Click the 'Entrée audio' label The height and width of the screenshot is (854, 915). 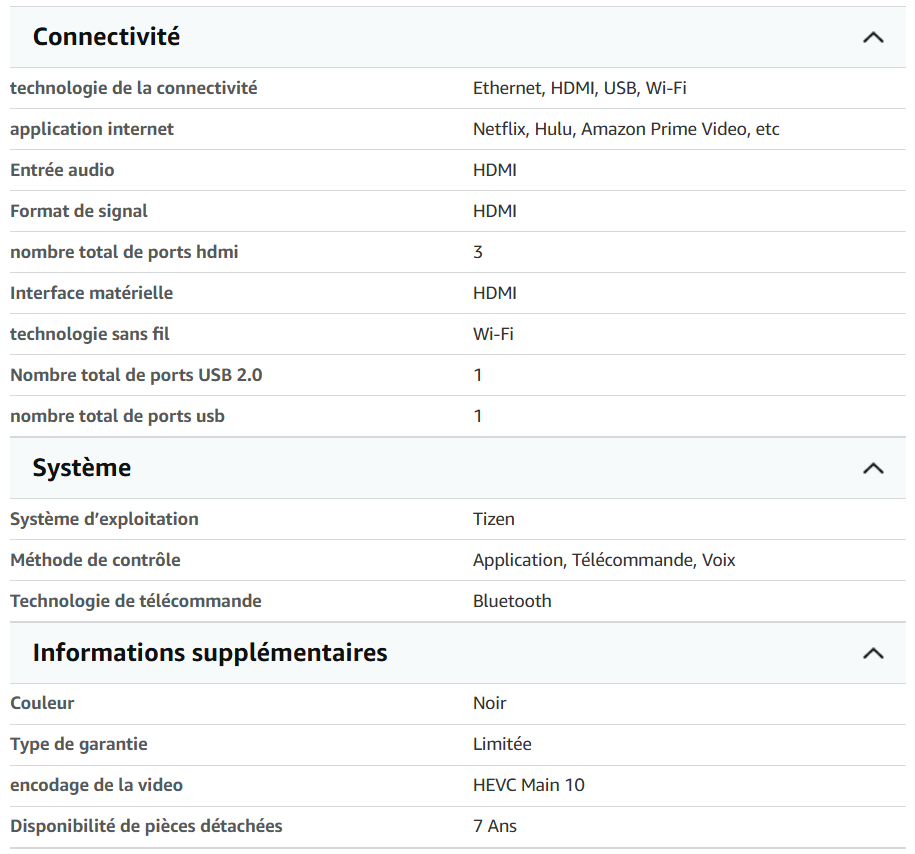[x=62, y=170]
